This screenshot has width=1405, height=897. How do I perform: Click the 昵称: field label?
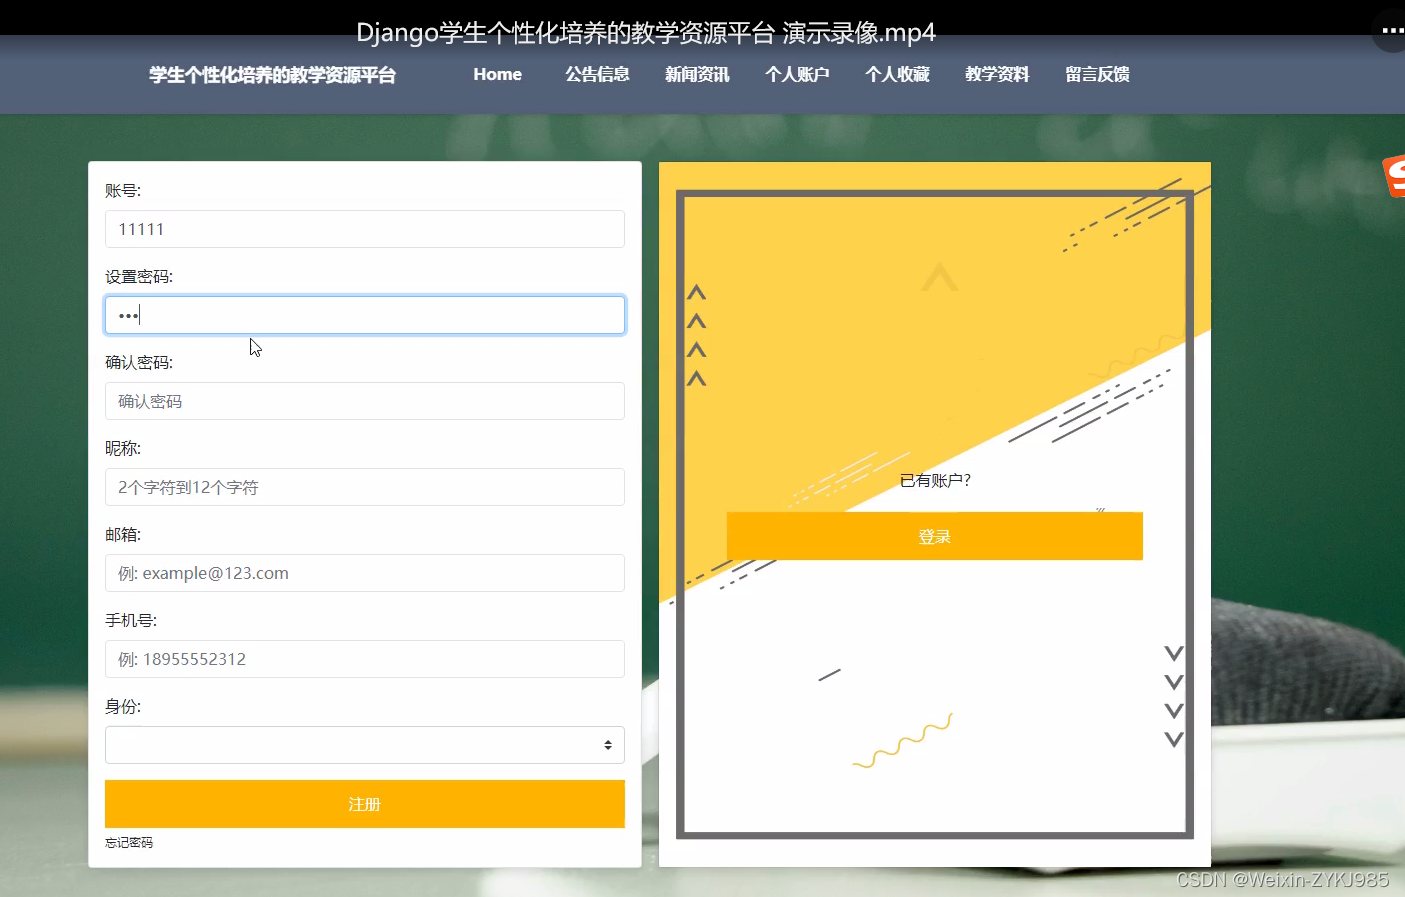click(x=123, y=449)
